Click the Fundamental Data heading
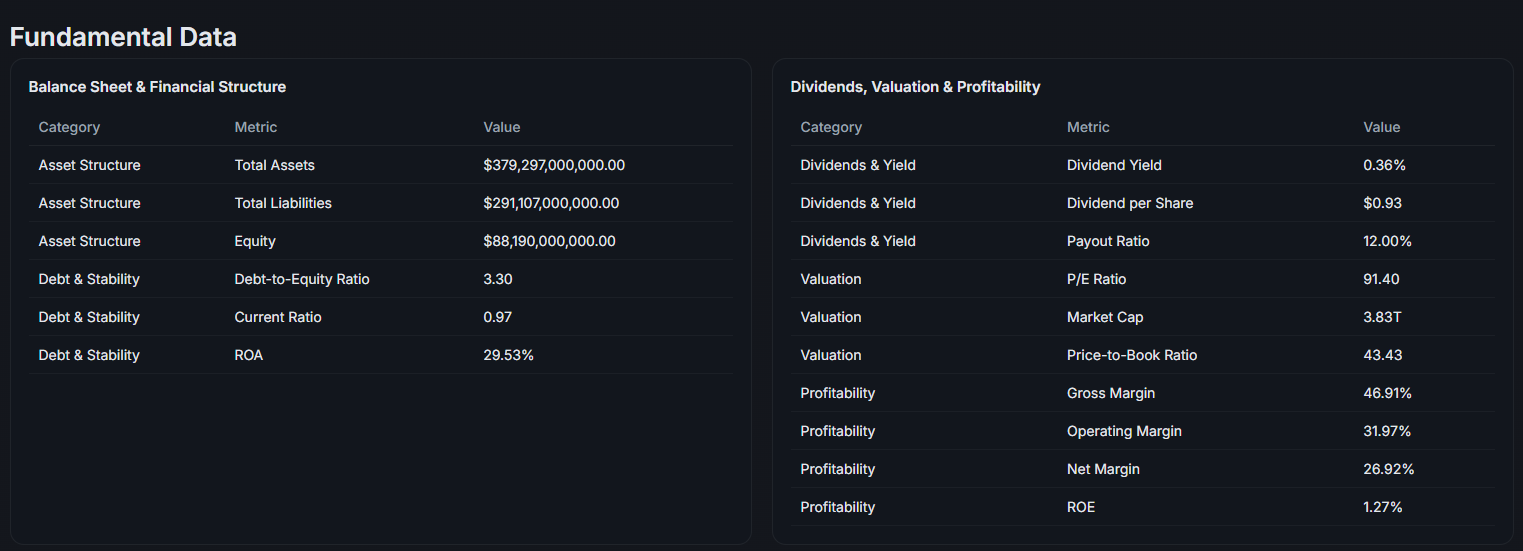Image resolution: width=1523 pixels, height=551 pixels. (x=123, y=37)
